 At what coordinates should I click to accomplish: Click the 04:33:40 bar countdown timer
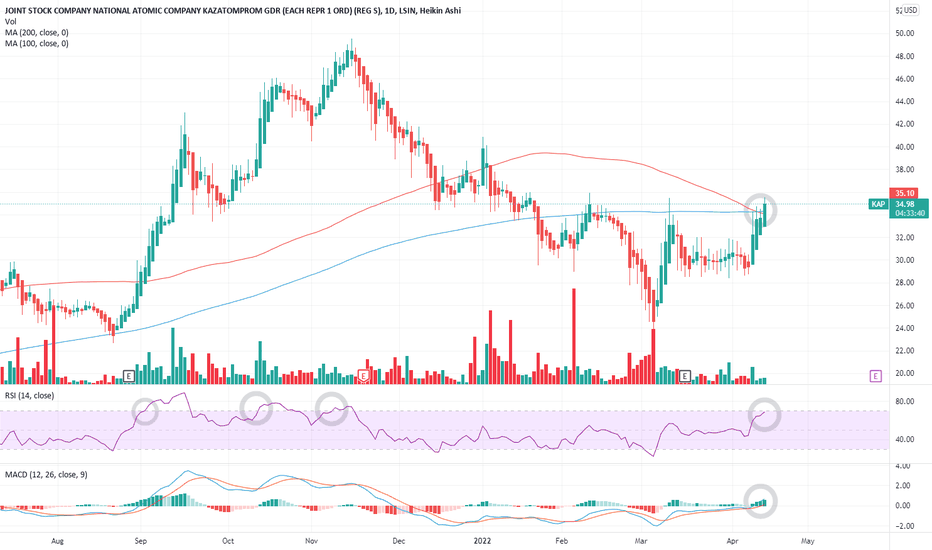pos(909,213)
